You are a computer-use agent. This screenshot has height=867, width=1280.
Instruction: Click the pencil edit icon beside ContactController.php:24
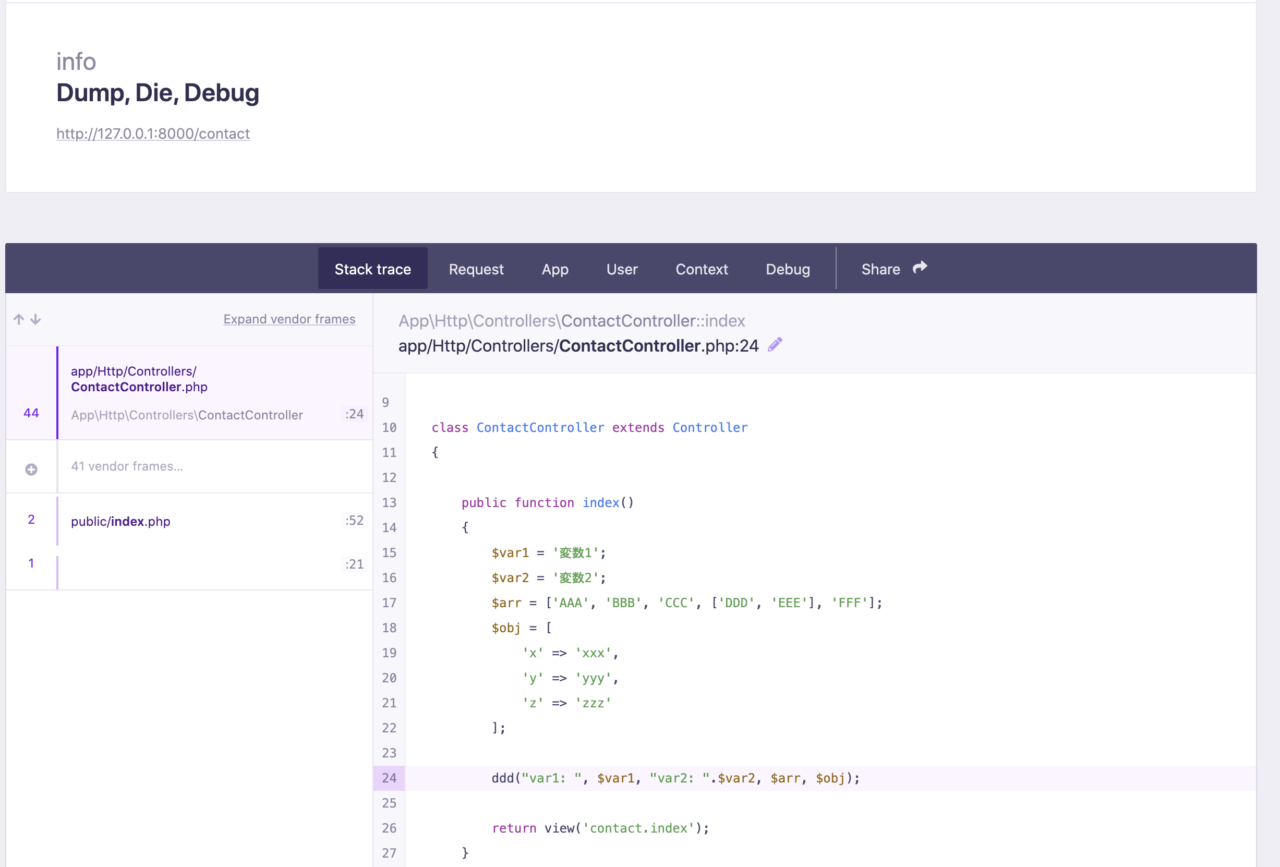click(x=775, y=345)
